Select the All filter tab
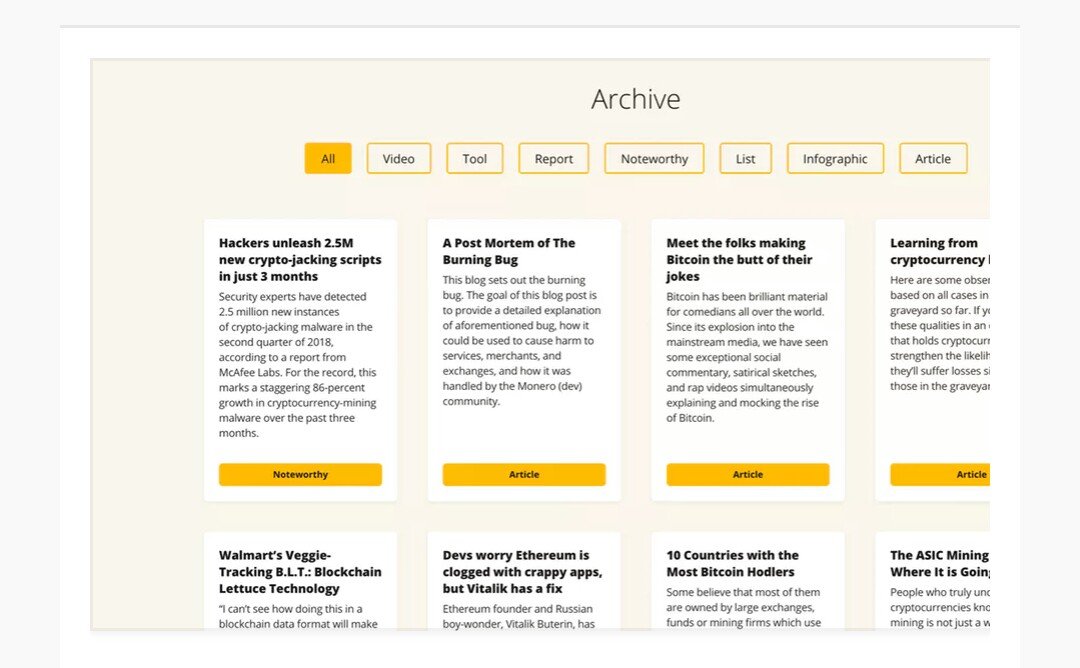 [x=328, y=158]
